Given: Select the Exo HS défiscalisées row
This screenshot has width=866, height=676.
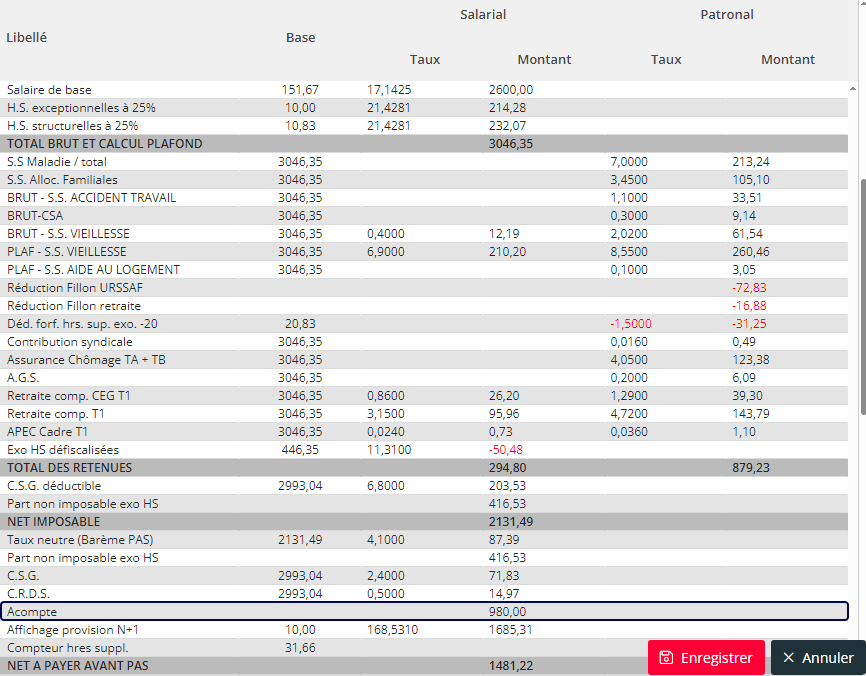Looking at the screenshot, I should 425,450.
